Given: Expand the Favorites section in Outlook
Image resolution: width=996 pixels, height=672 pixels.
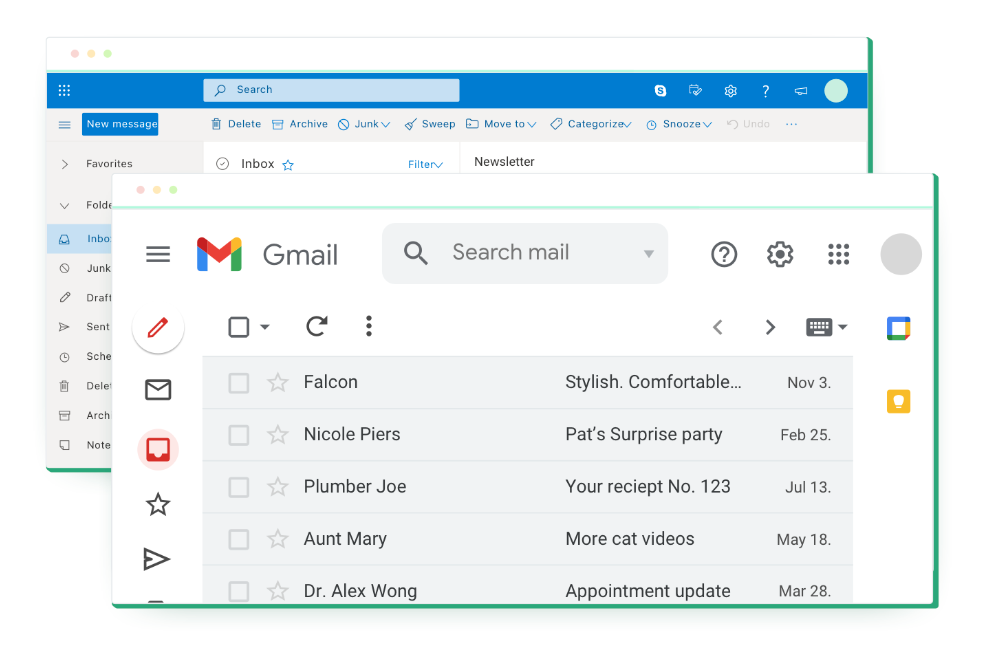Looking at the screenshot, I should [65, 164].
